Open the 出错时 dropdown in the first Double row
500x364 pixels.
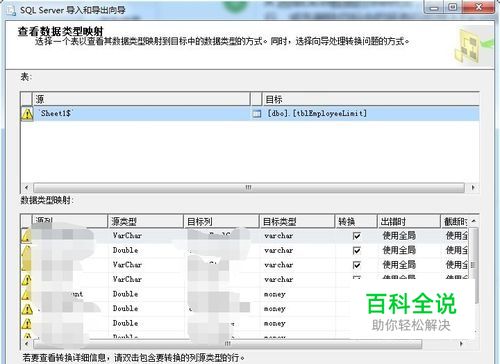[409, 250]
